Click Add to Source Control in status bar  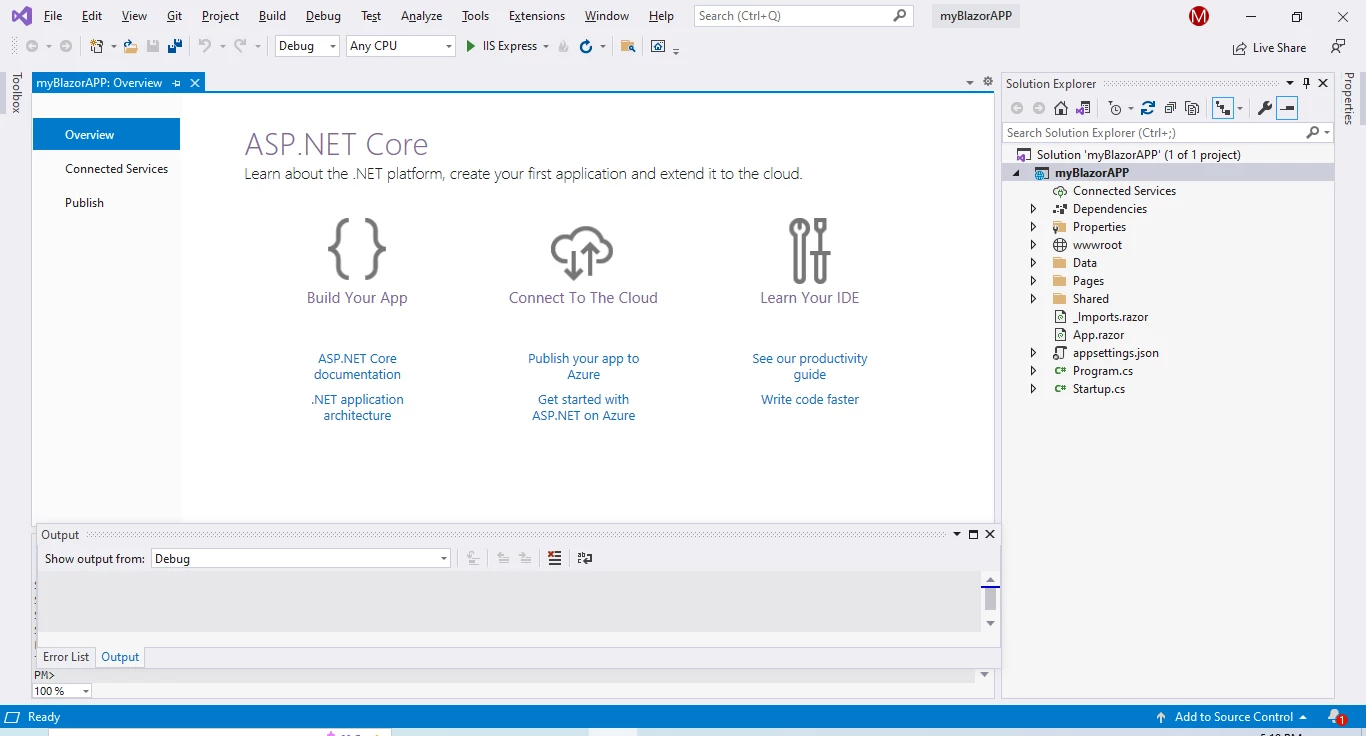[1233, 717]
